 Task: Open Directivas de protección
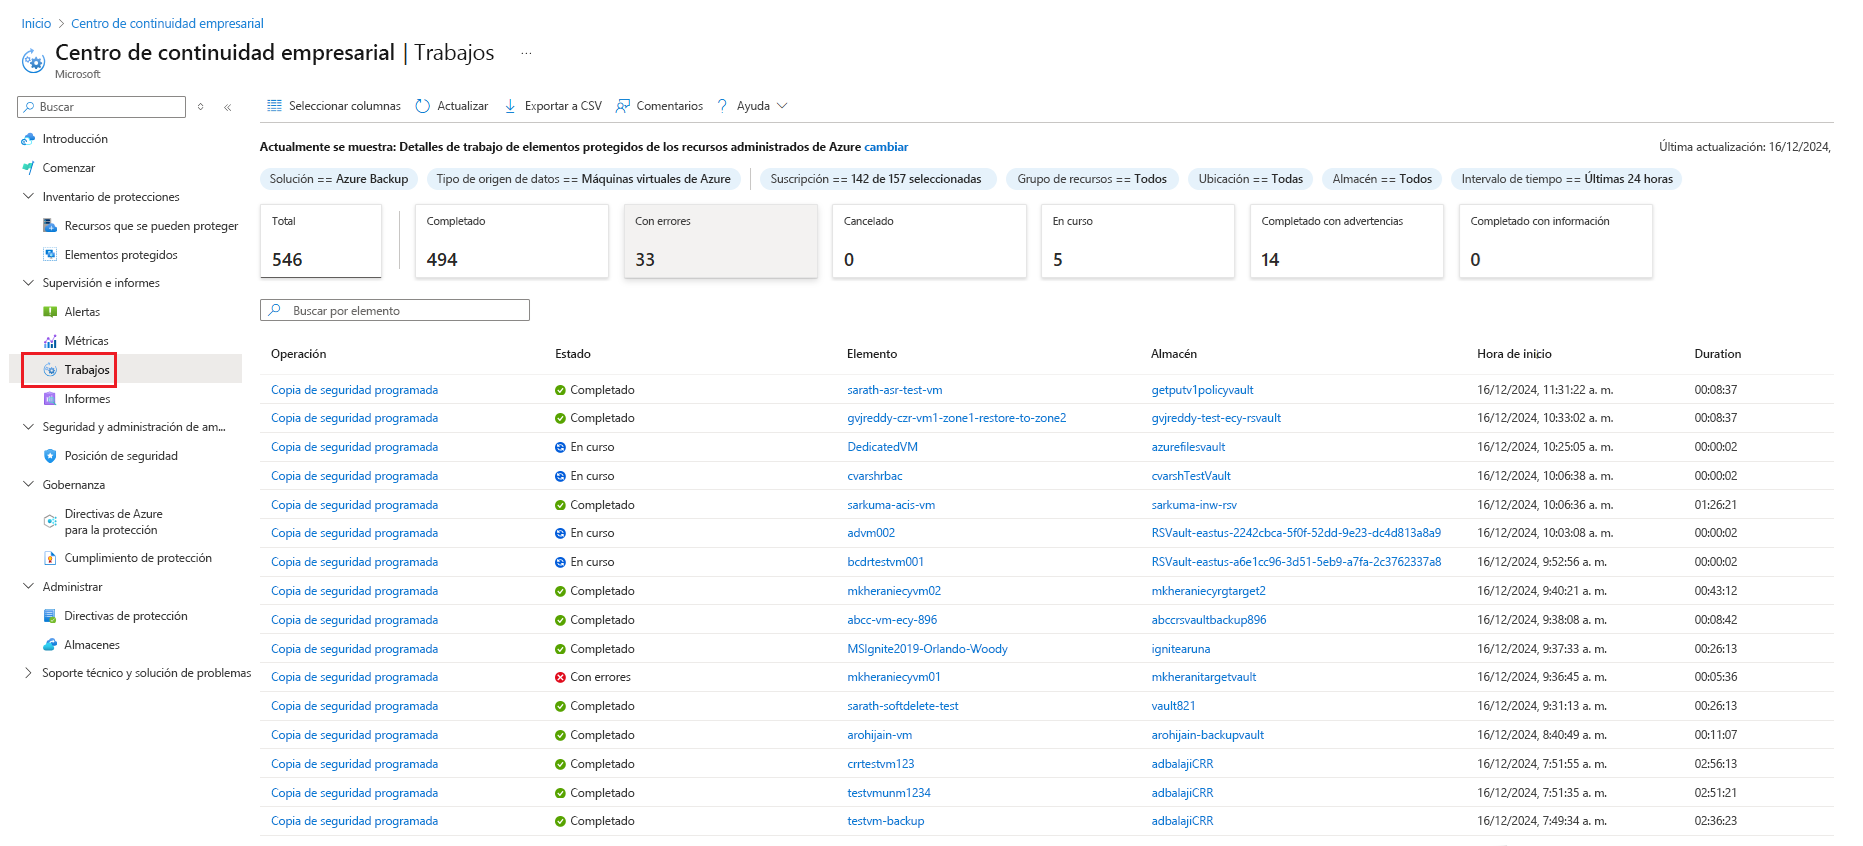(x=126, y=616)
